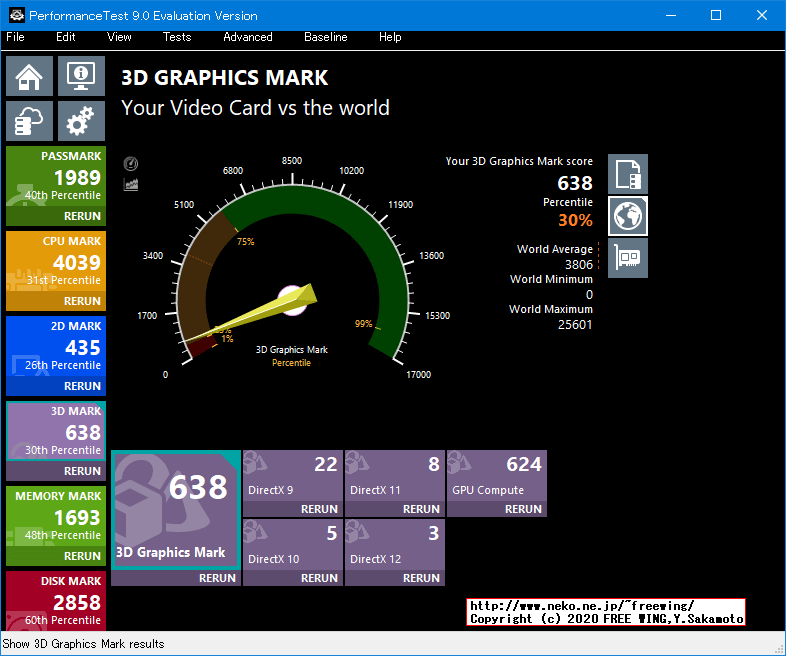
Task: Click the 30% percentile value
Action: (x=575, y=220)
